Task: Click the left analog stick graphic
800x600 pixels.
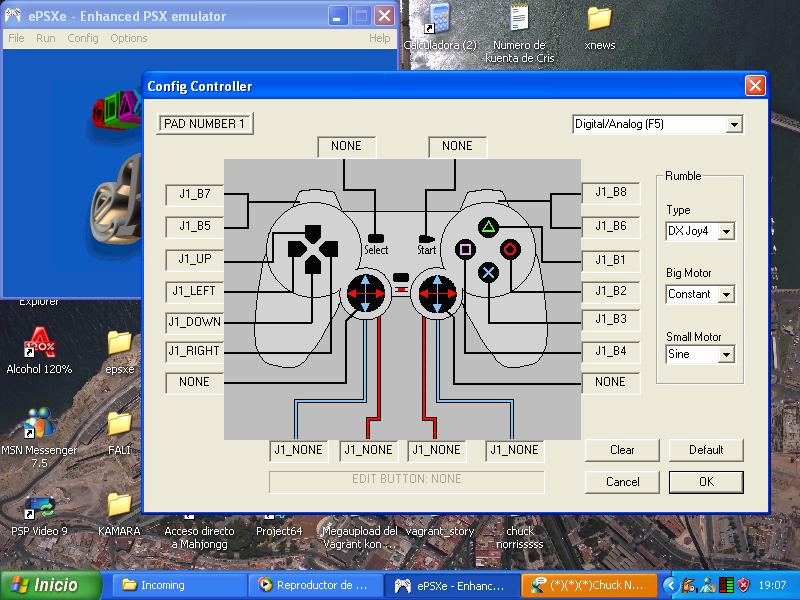Action: [365, 293]
